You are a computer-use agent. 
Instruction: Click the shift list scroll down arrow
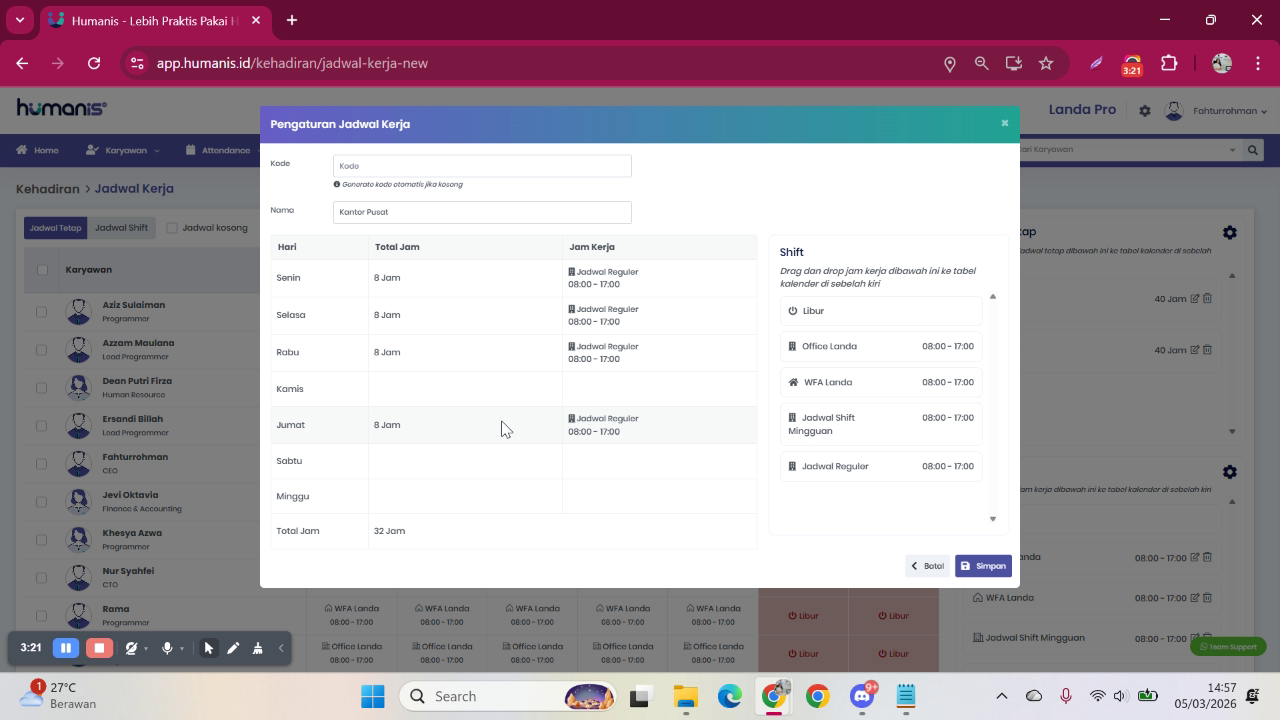(993, 518)
